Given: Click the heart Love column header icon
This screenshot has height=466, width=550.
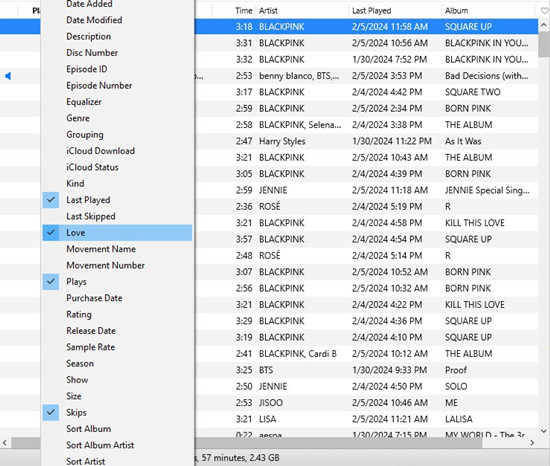Looking at the screenshot, I should 544,11.
